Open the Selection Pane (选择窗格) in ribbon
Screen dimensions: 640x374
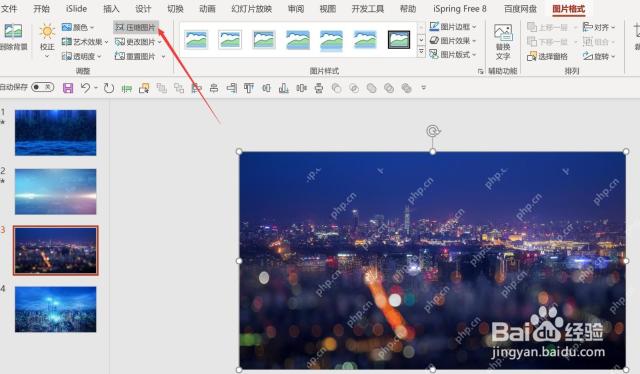pos(547,56)
